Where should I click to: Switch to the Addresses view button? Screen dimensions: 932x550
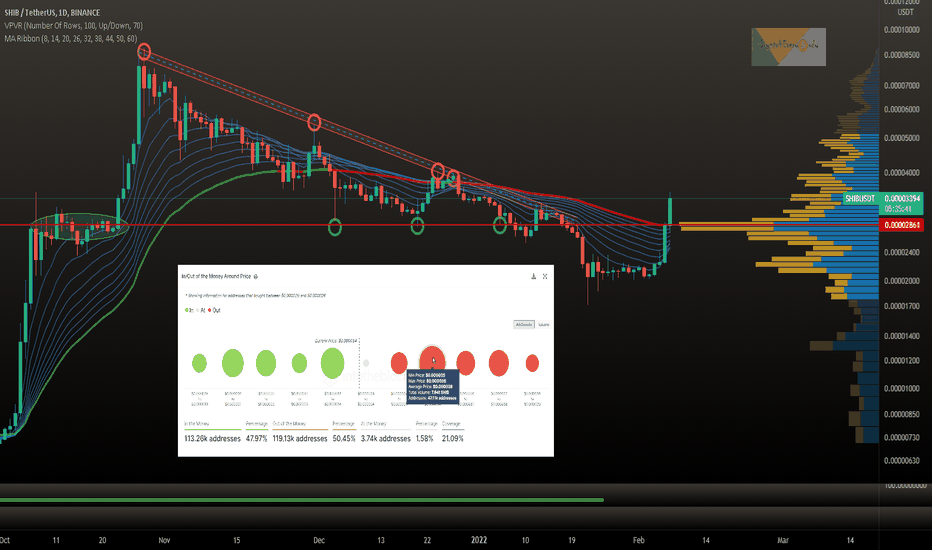coord(524,325)
